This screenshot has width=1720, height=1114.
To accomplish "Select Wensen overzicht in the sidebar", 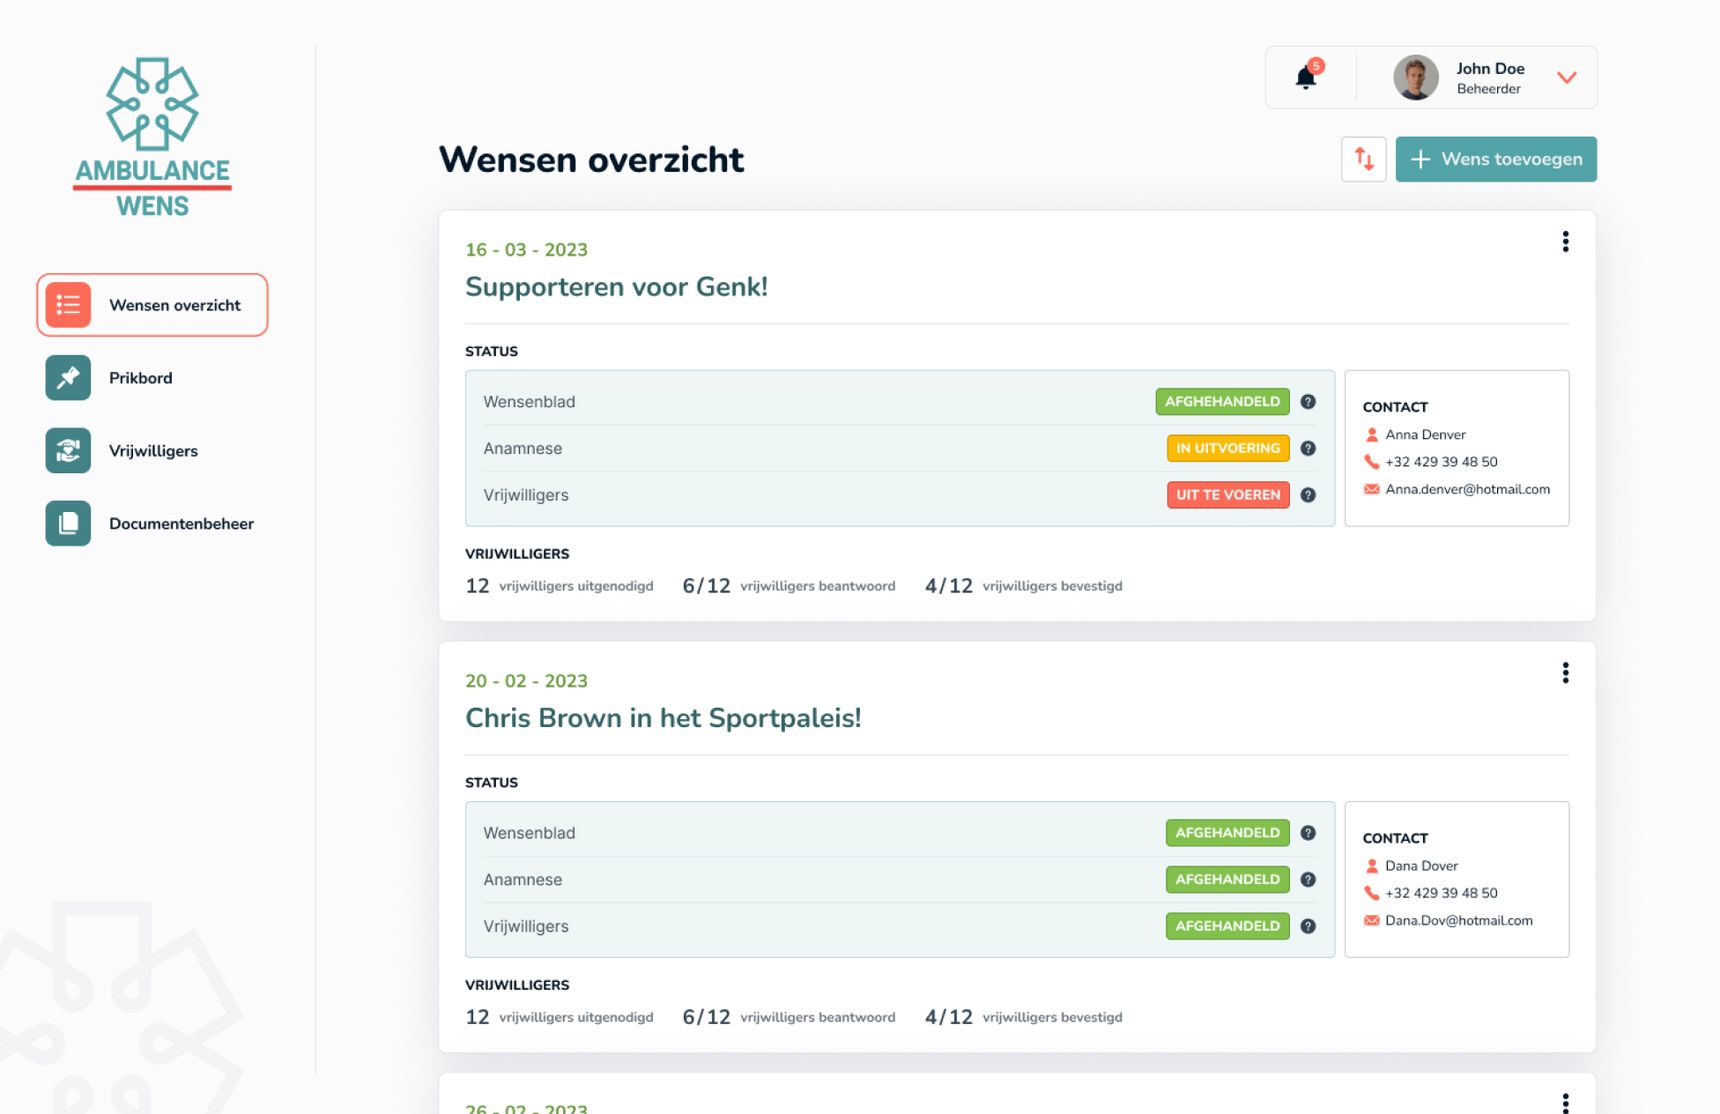I will [152, 305].
